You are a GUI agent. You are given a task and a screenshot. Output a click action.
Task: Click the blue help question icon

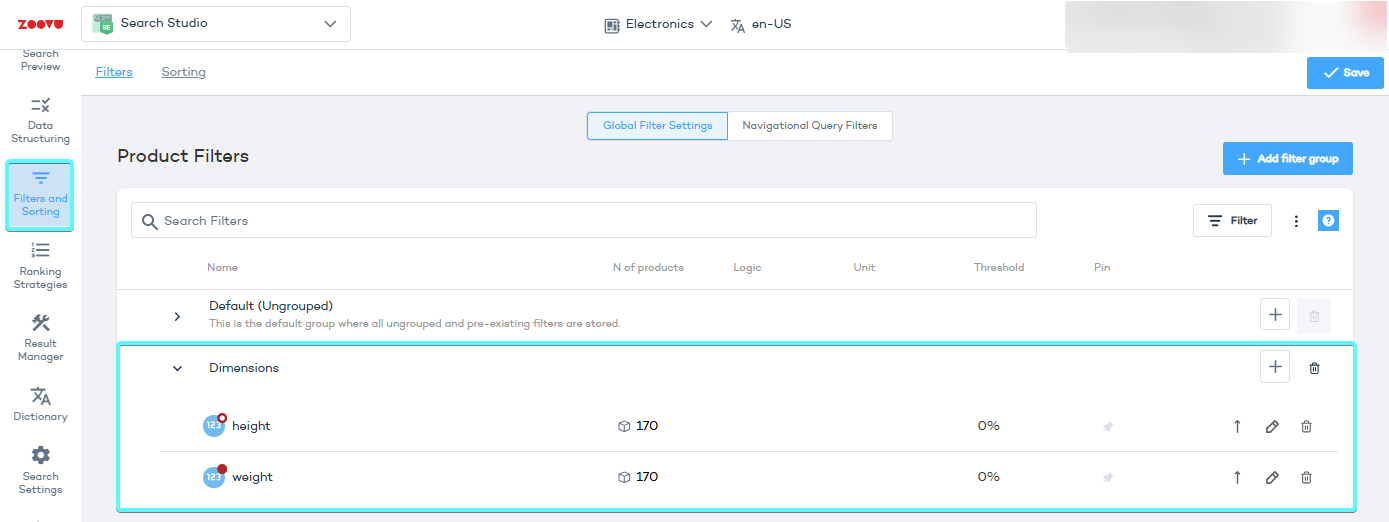(x=1328, y=221)
